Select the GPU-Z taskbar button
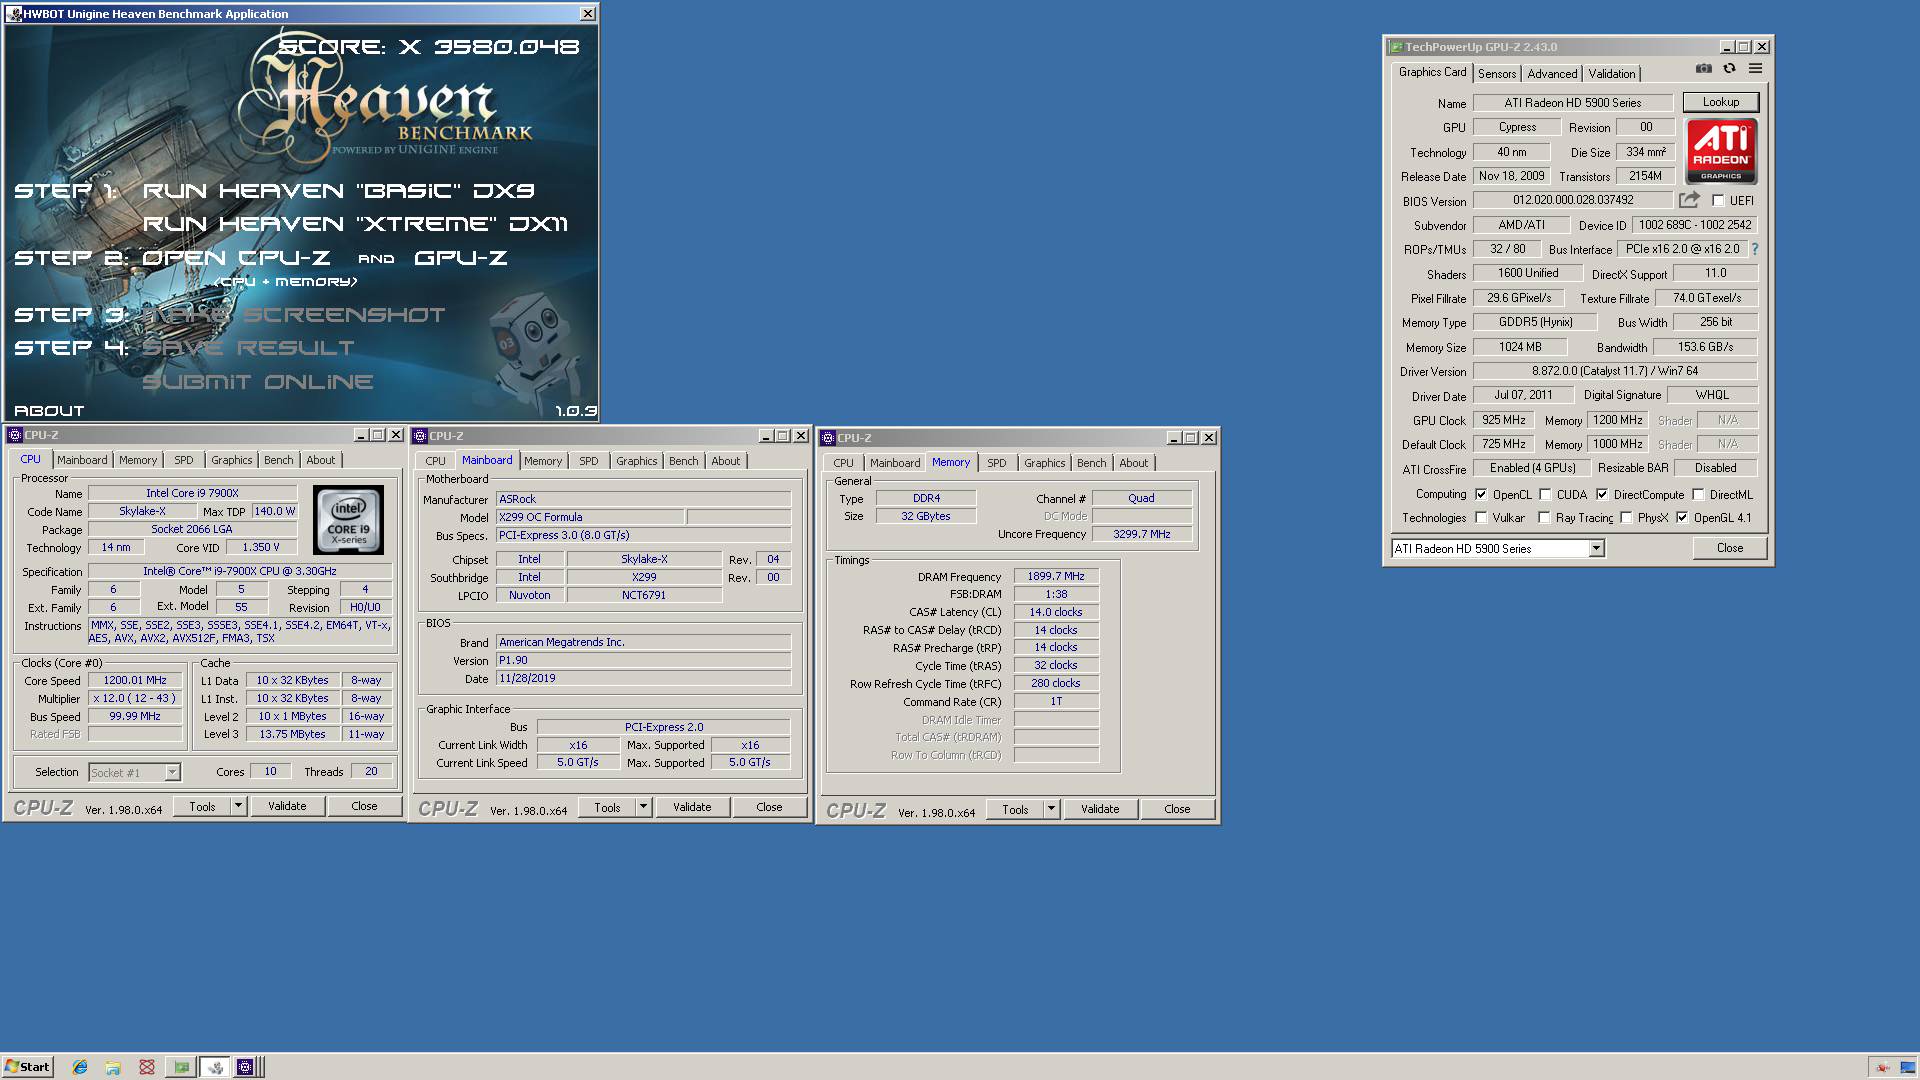Viewport: 1920px width, 1080px height. (x=181, y=1067)
